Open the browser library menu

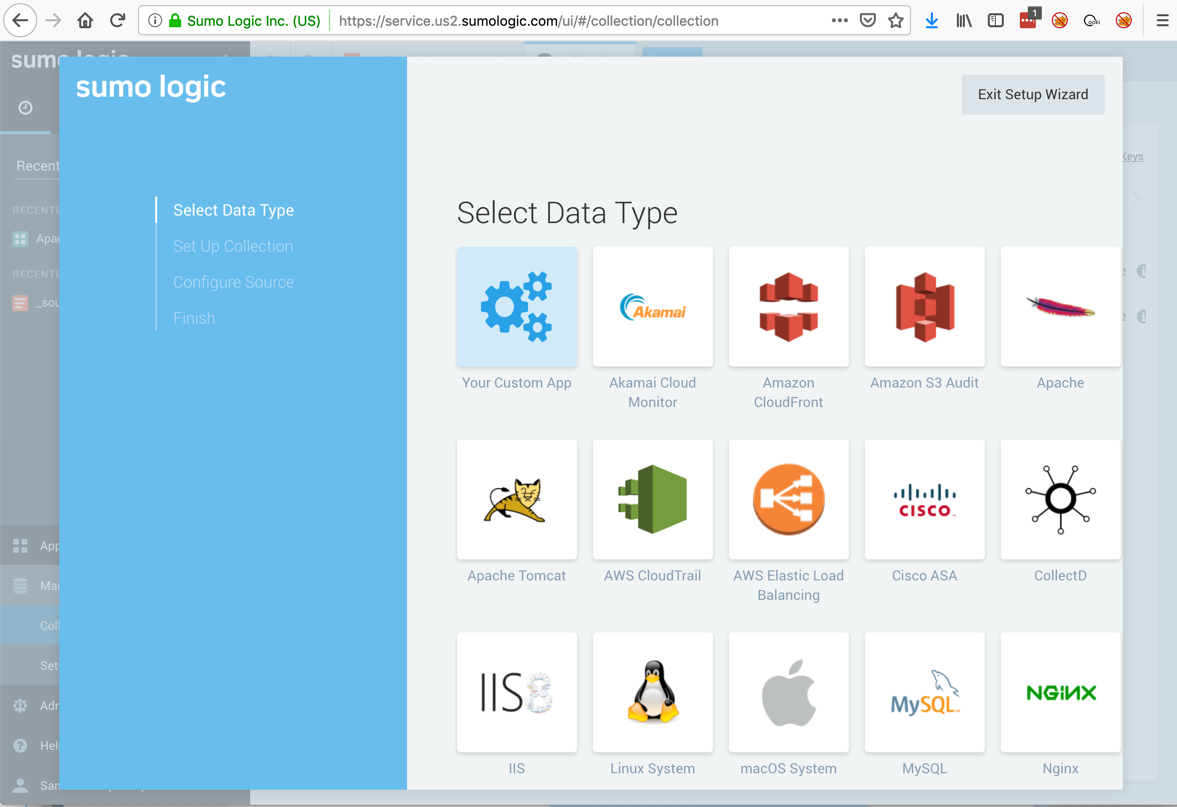pos(964,20)
